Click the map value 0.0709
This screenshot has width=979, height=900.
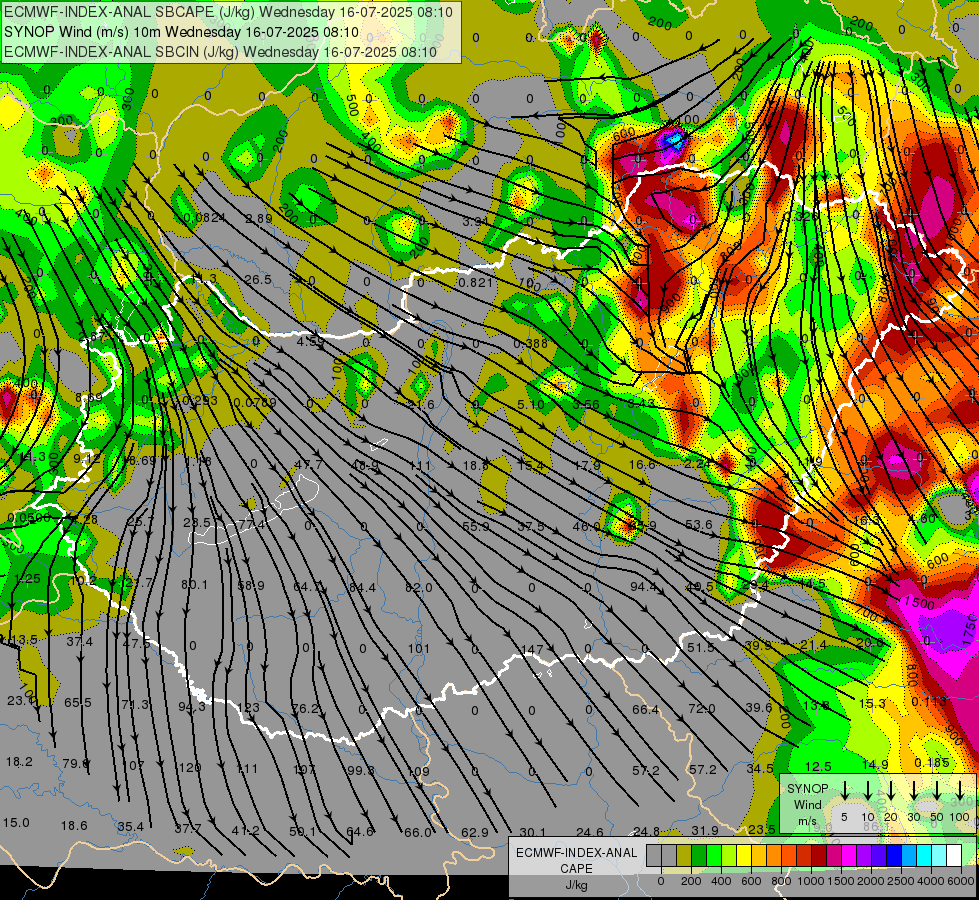click(x=255, y=402)
